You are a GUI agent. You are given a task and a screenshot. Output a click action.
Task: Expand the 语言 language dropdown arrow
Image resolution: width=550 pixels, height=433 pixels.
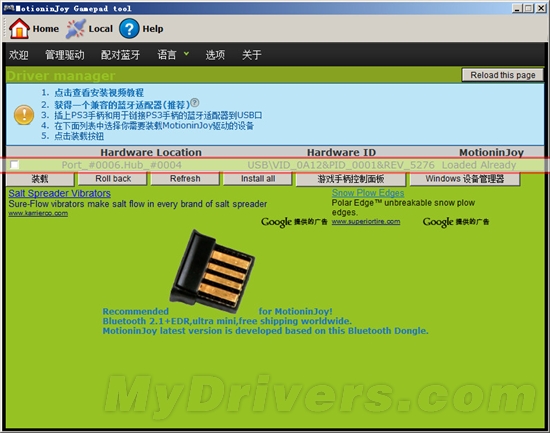tap(186, 54)
